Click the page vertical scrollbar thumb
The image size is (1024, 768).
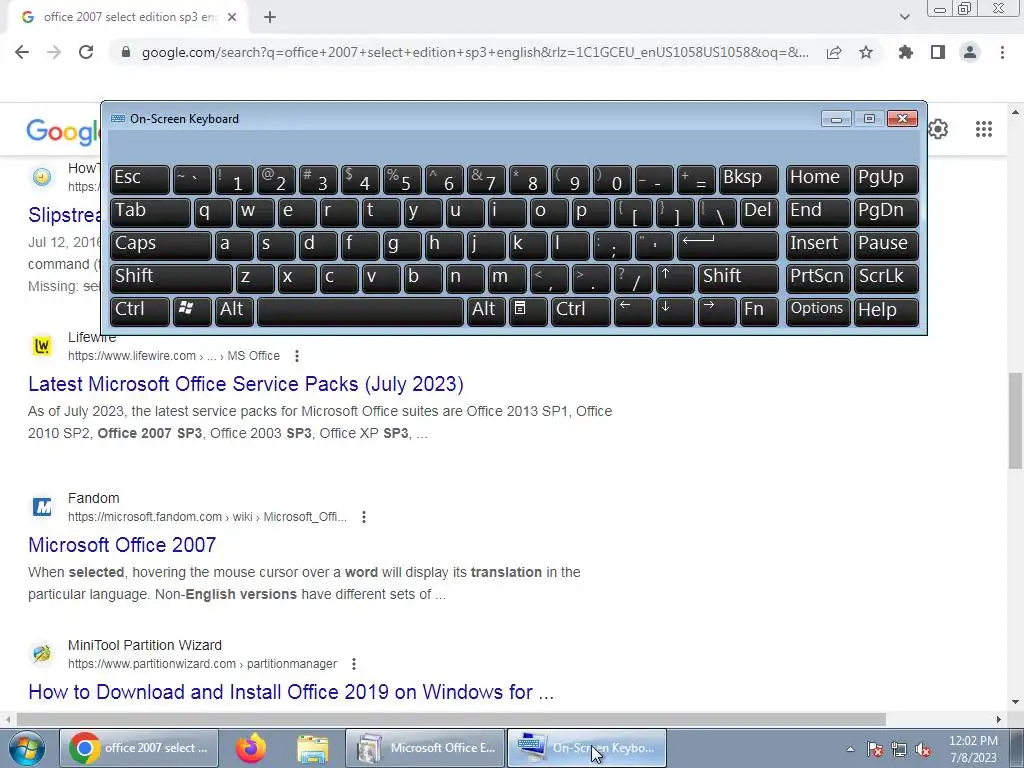1015,421
